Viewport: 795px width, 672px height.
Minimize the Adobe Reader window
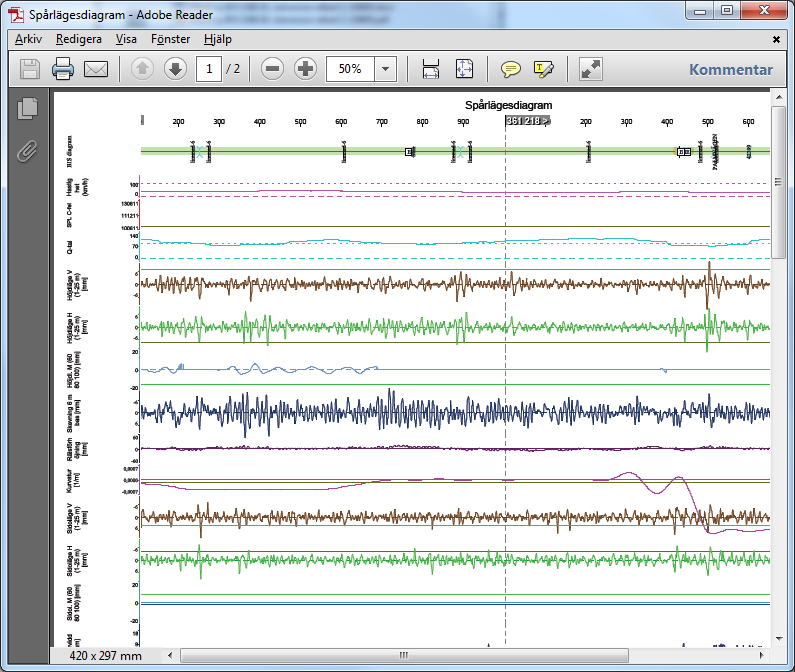(x=700, y=11)
